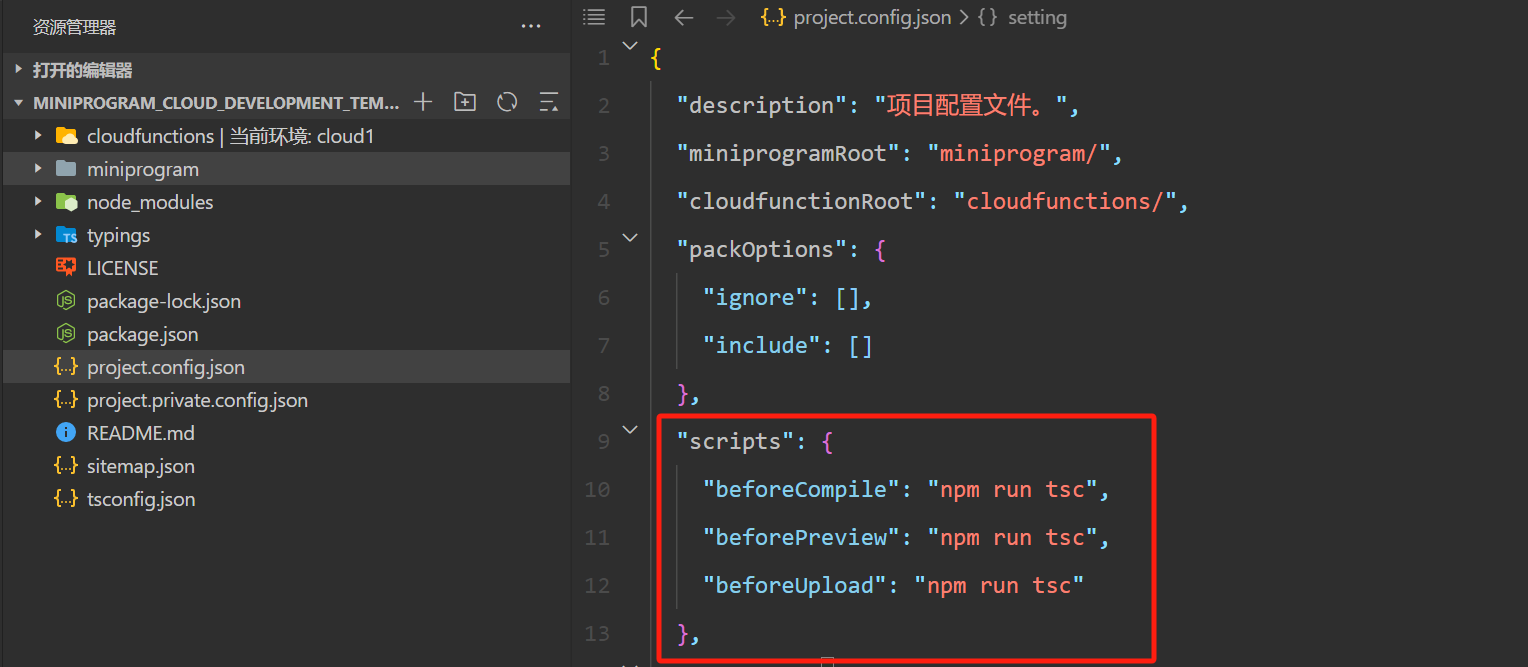1528x667 pixels.
Task: Click the setting breadcrumb segment
Action: 1036,17
